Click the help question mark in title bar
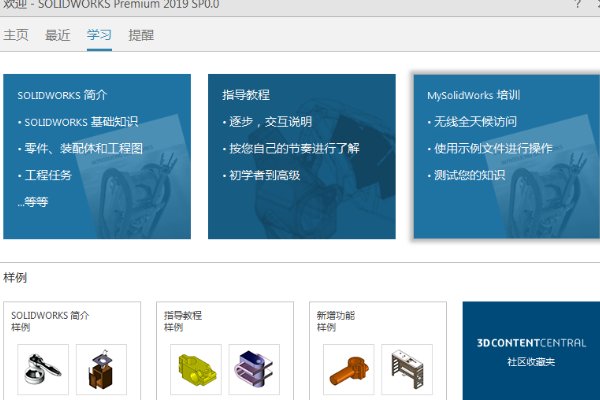 577,4
